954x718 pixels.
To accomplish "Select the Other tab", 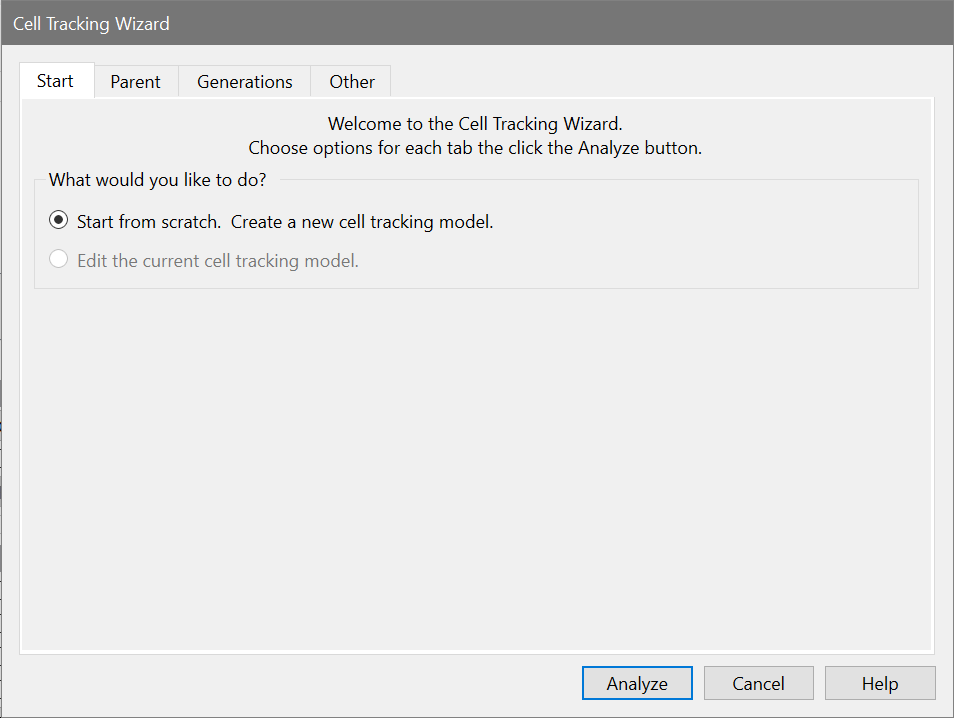I will pyautogui.click(x=352, y=82).
